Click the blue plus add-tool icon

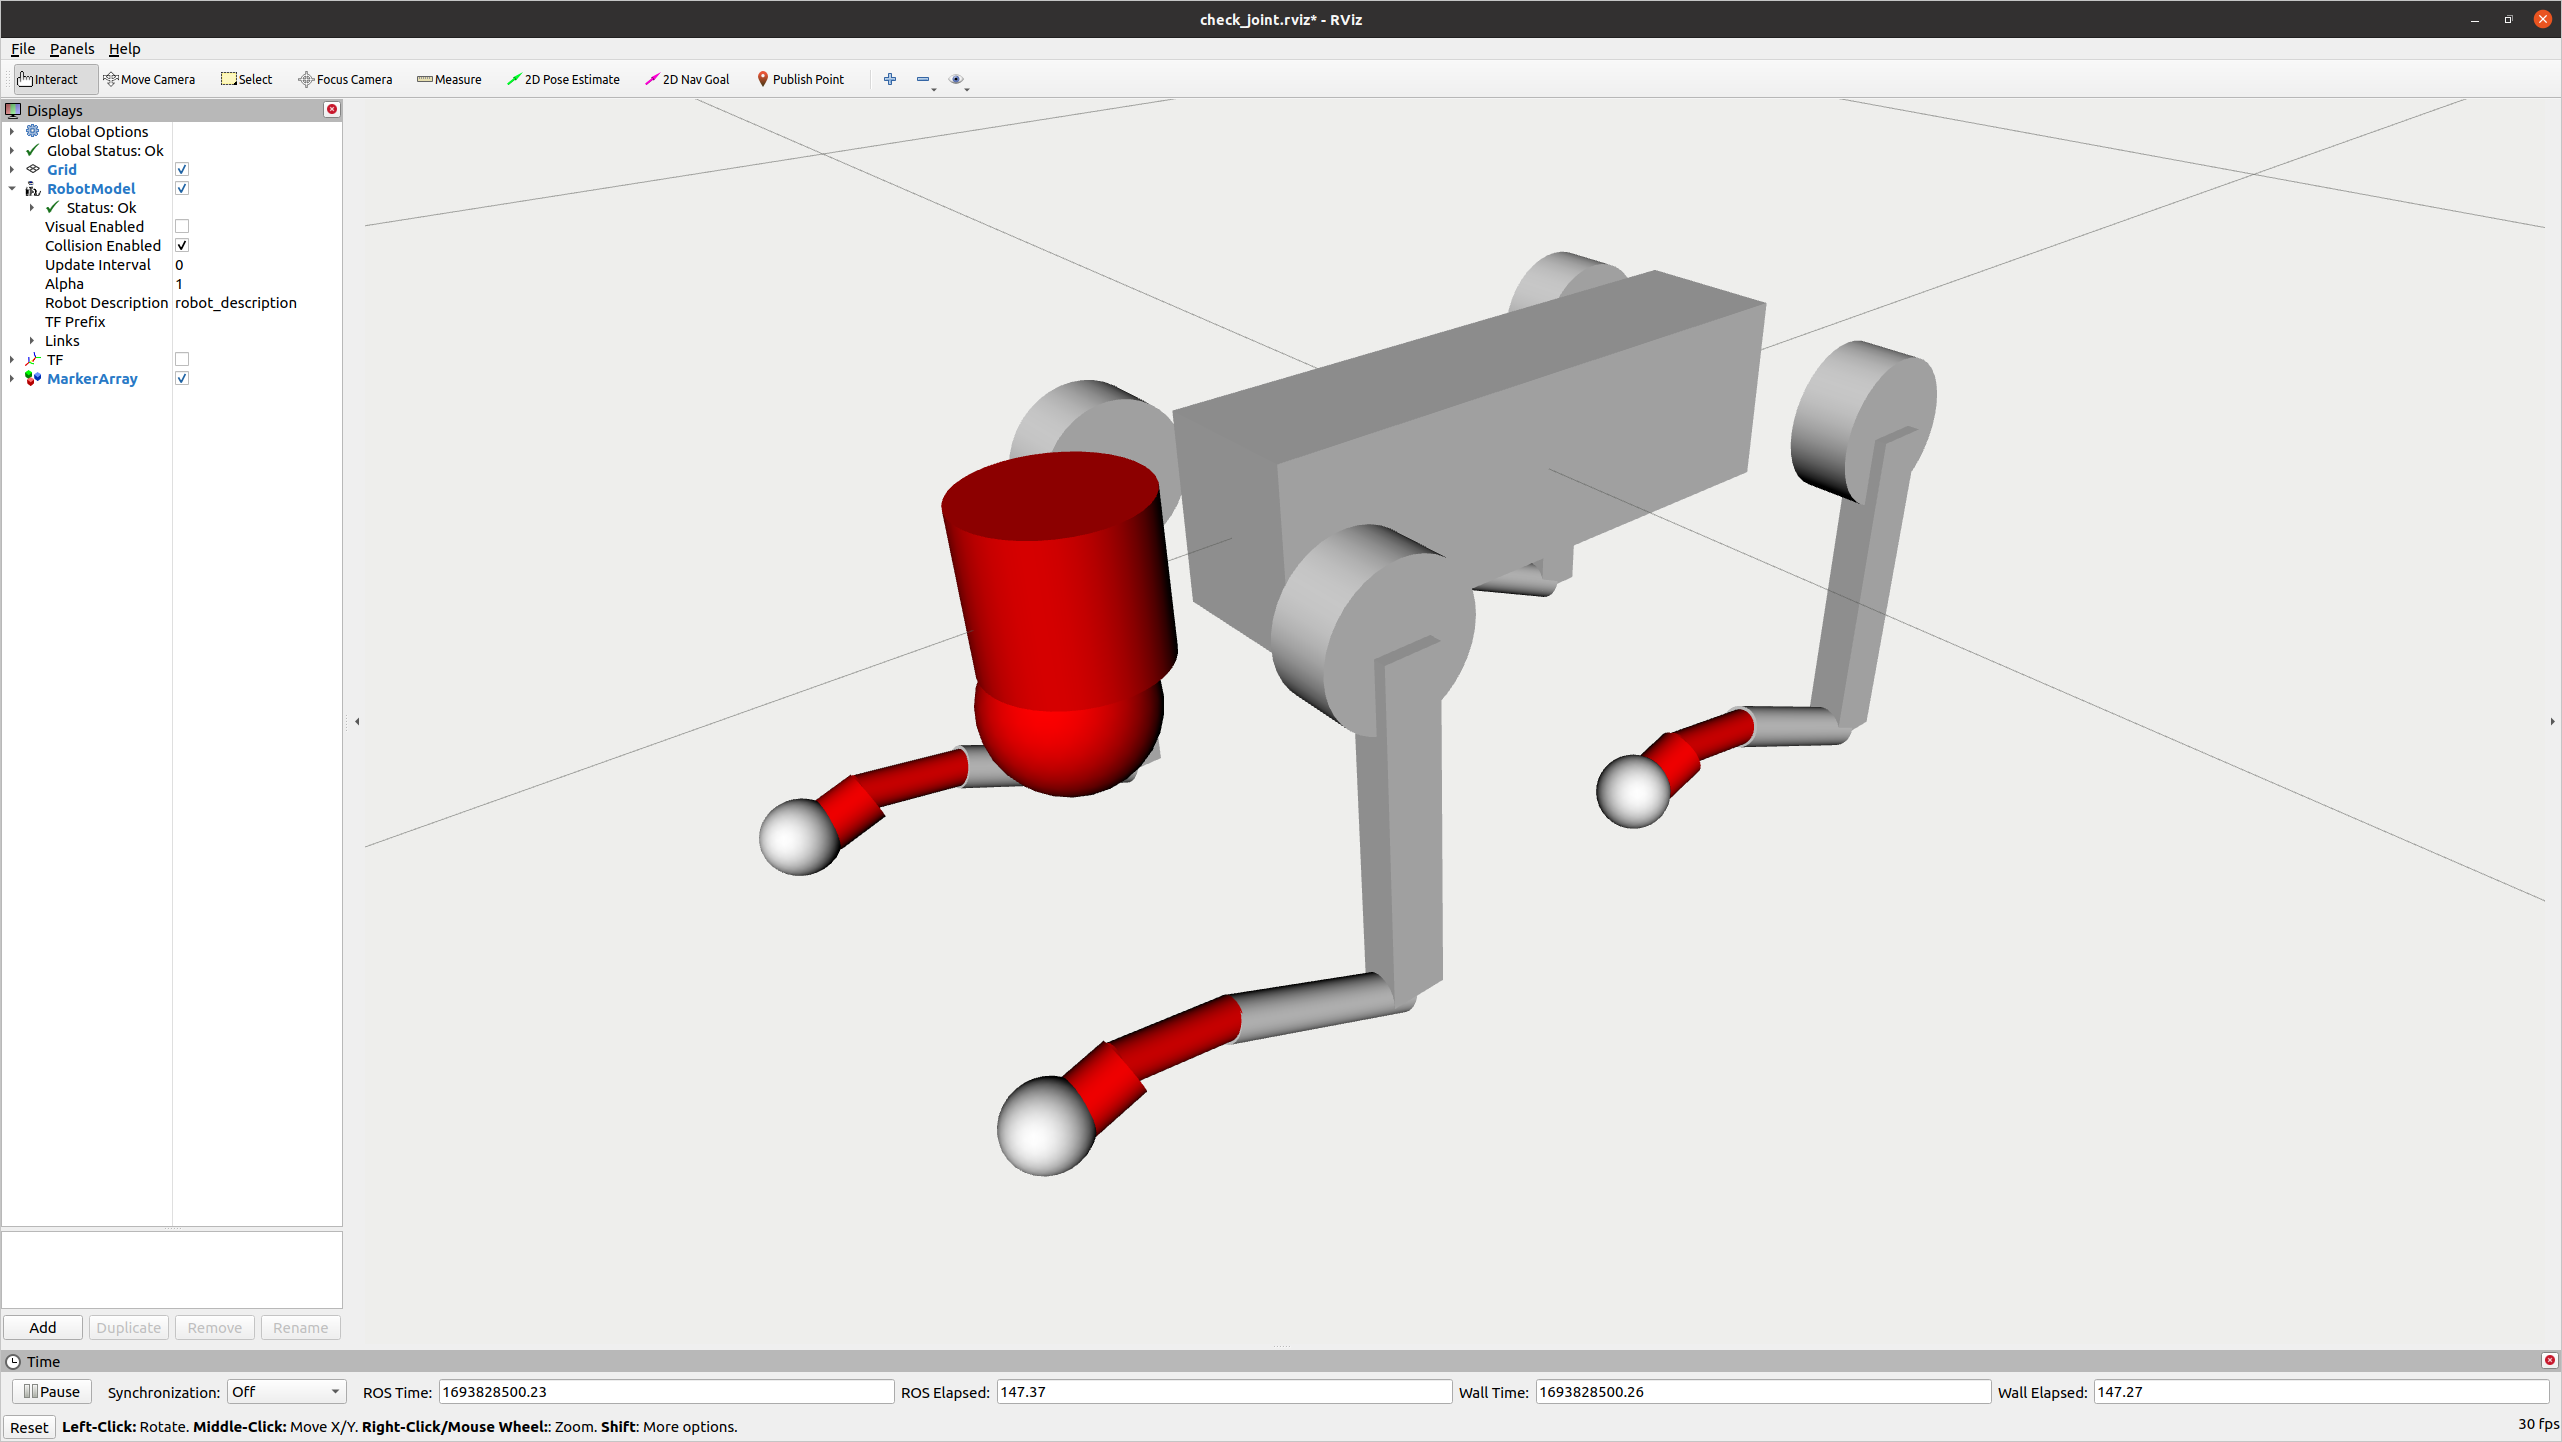point(889,79)
